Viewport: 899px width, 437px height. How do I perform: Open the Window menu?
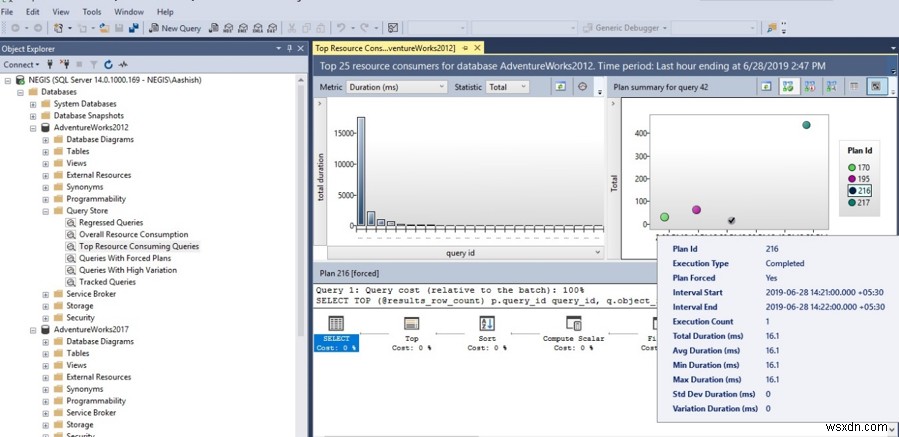point(129,11)
